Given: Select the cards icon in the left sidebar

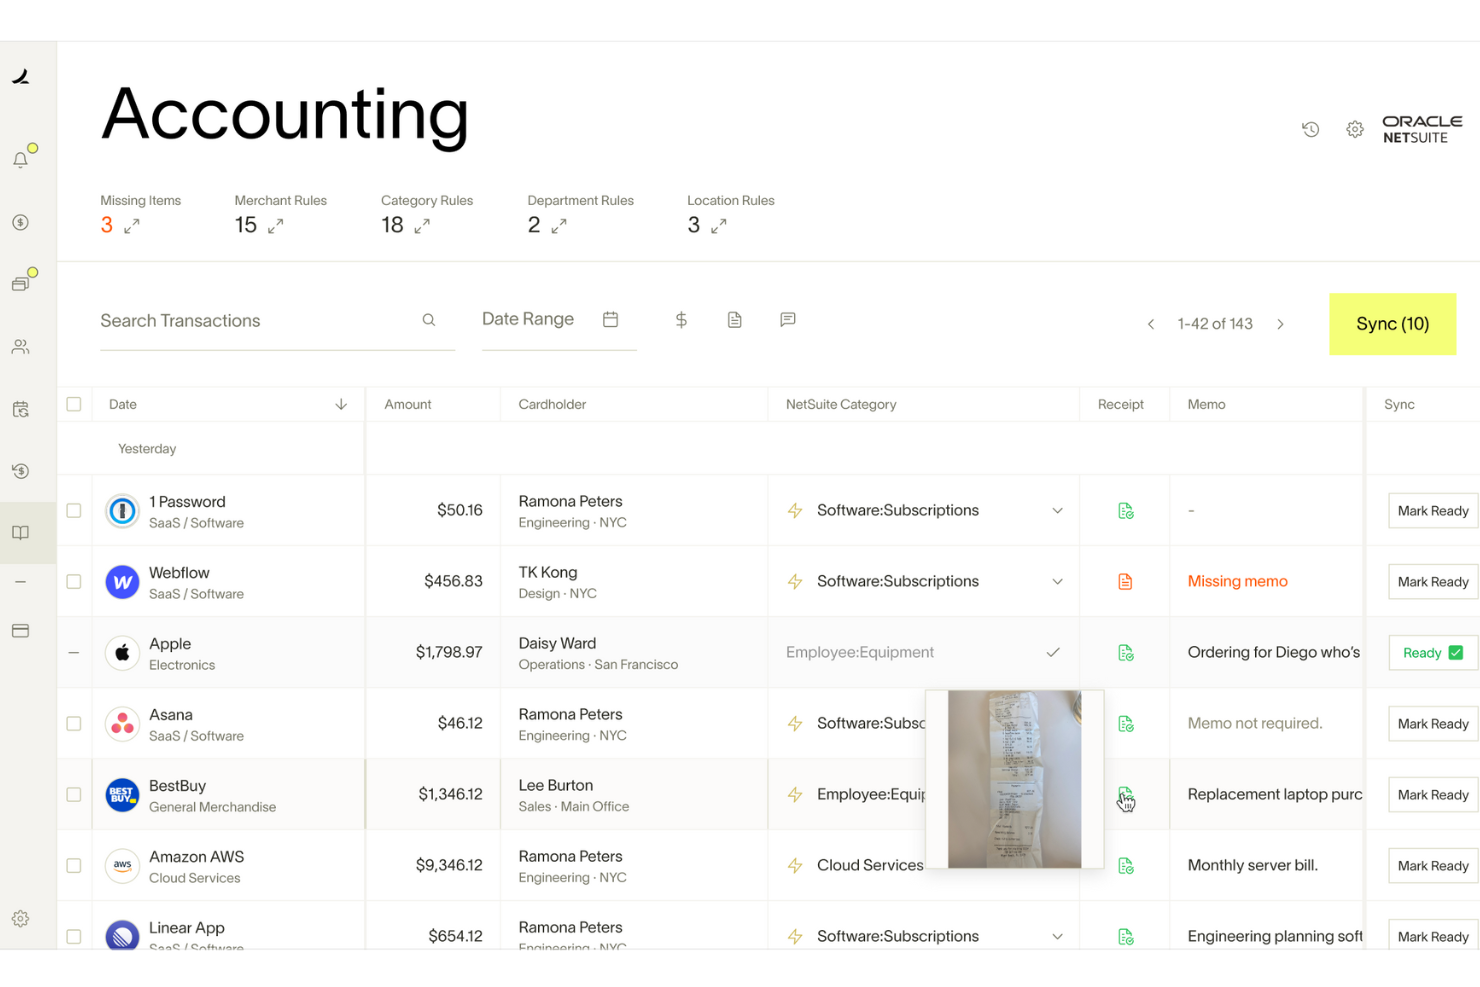Looking at the screenshot, I should pos(20,281).
